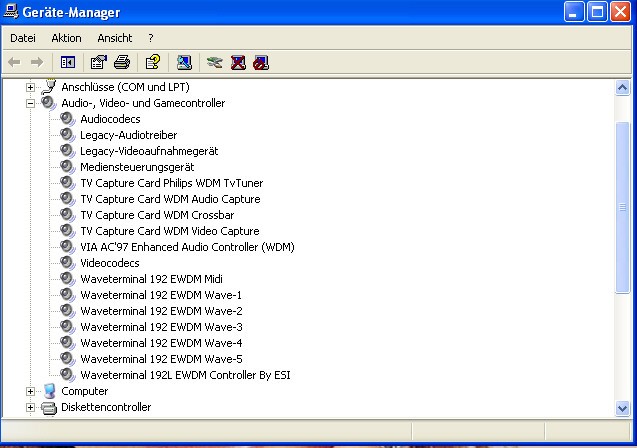Toggle the console tree pane button
The width and height of the screenshot is (637, 448).
[x=68, y=62]
